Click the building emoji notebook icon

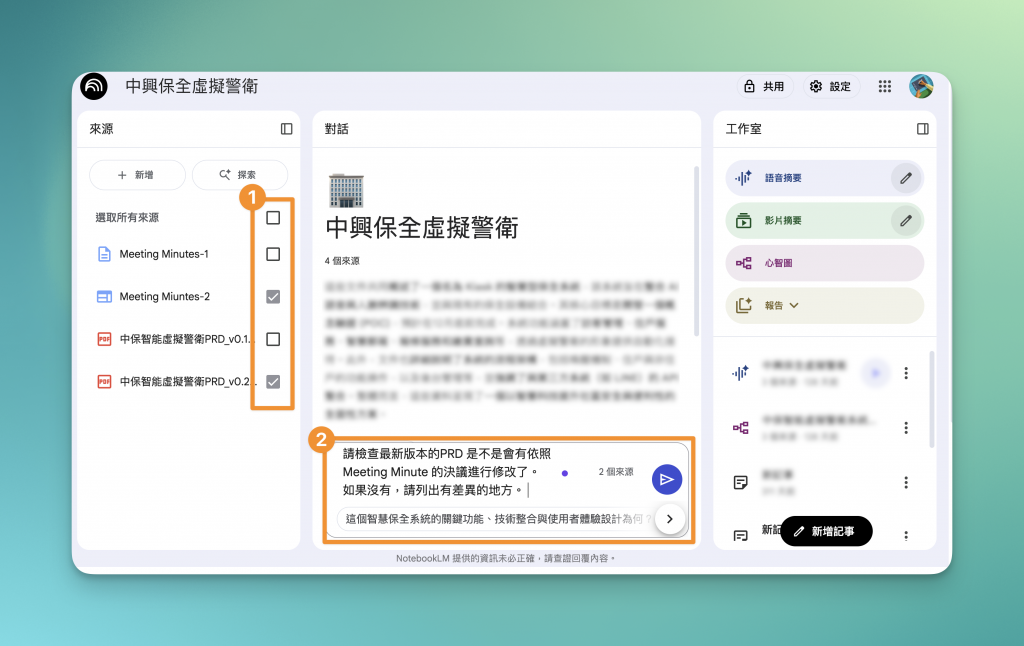(x=345, y=191)
